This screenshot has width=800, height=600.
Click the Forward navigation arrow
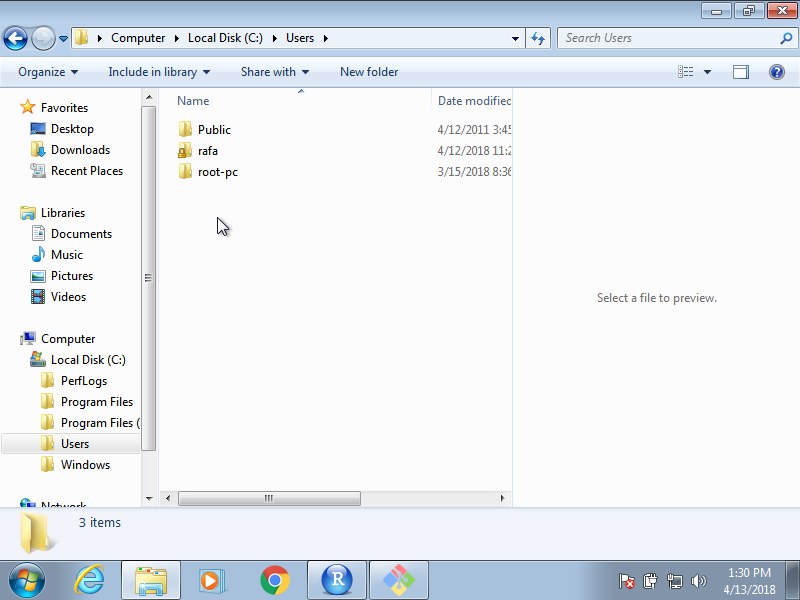43,38
